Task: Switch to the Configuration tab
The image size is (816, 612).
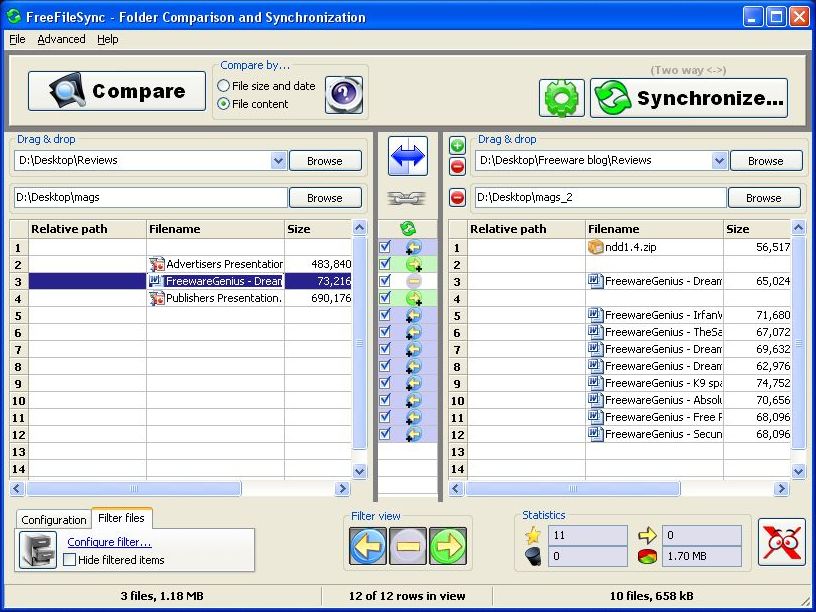Action: pos(54,520)
